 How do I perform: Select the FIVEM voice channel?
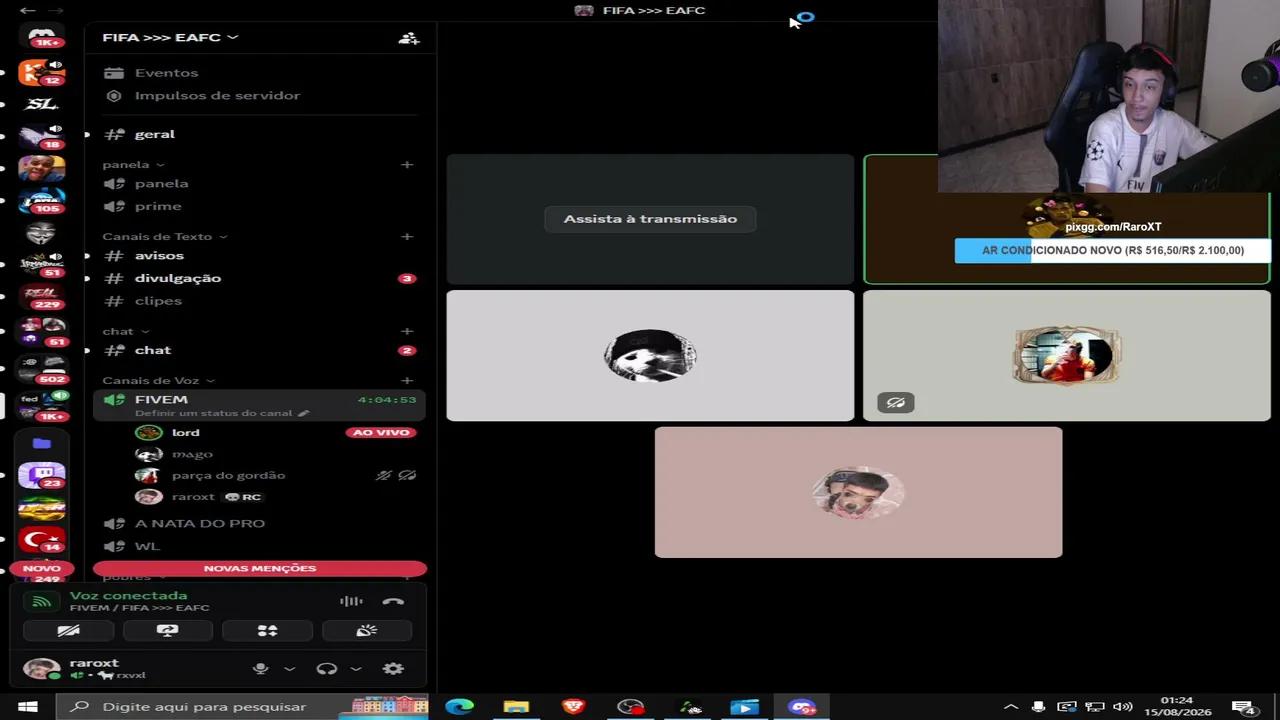pos(260,405)
